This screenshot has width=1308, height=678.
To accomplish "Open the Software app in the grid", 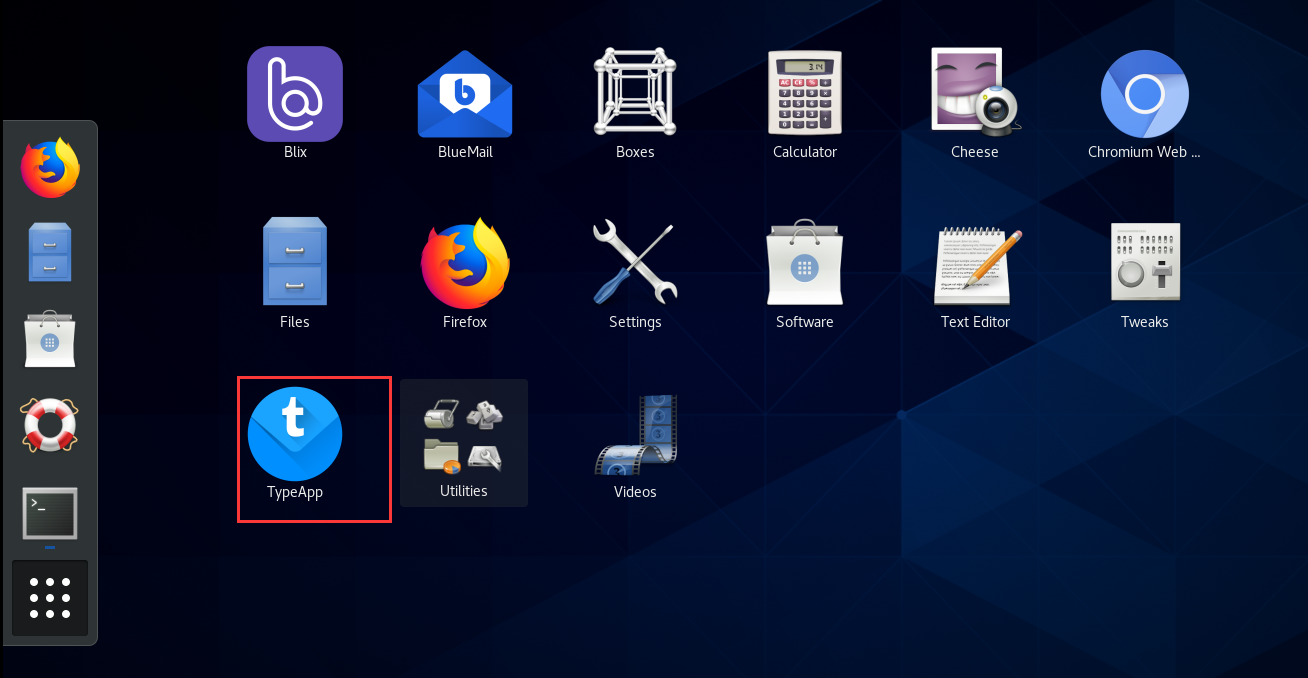I will coord(805,262).
